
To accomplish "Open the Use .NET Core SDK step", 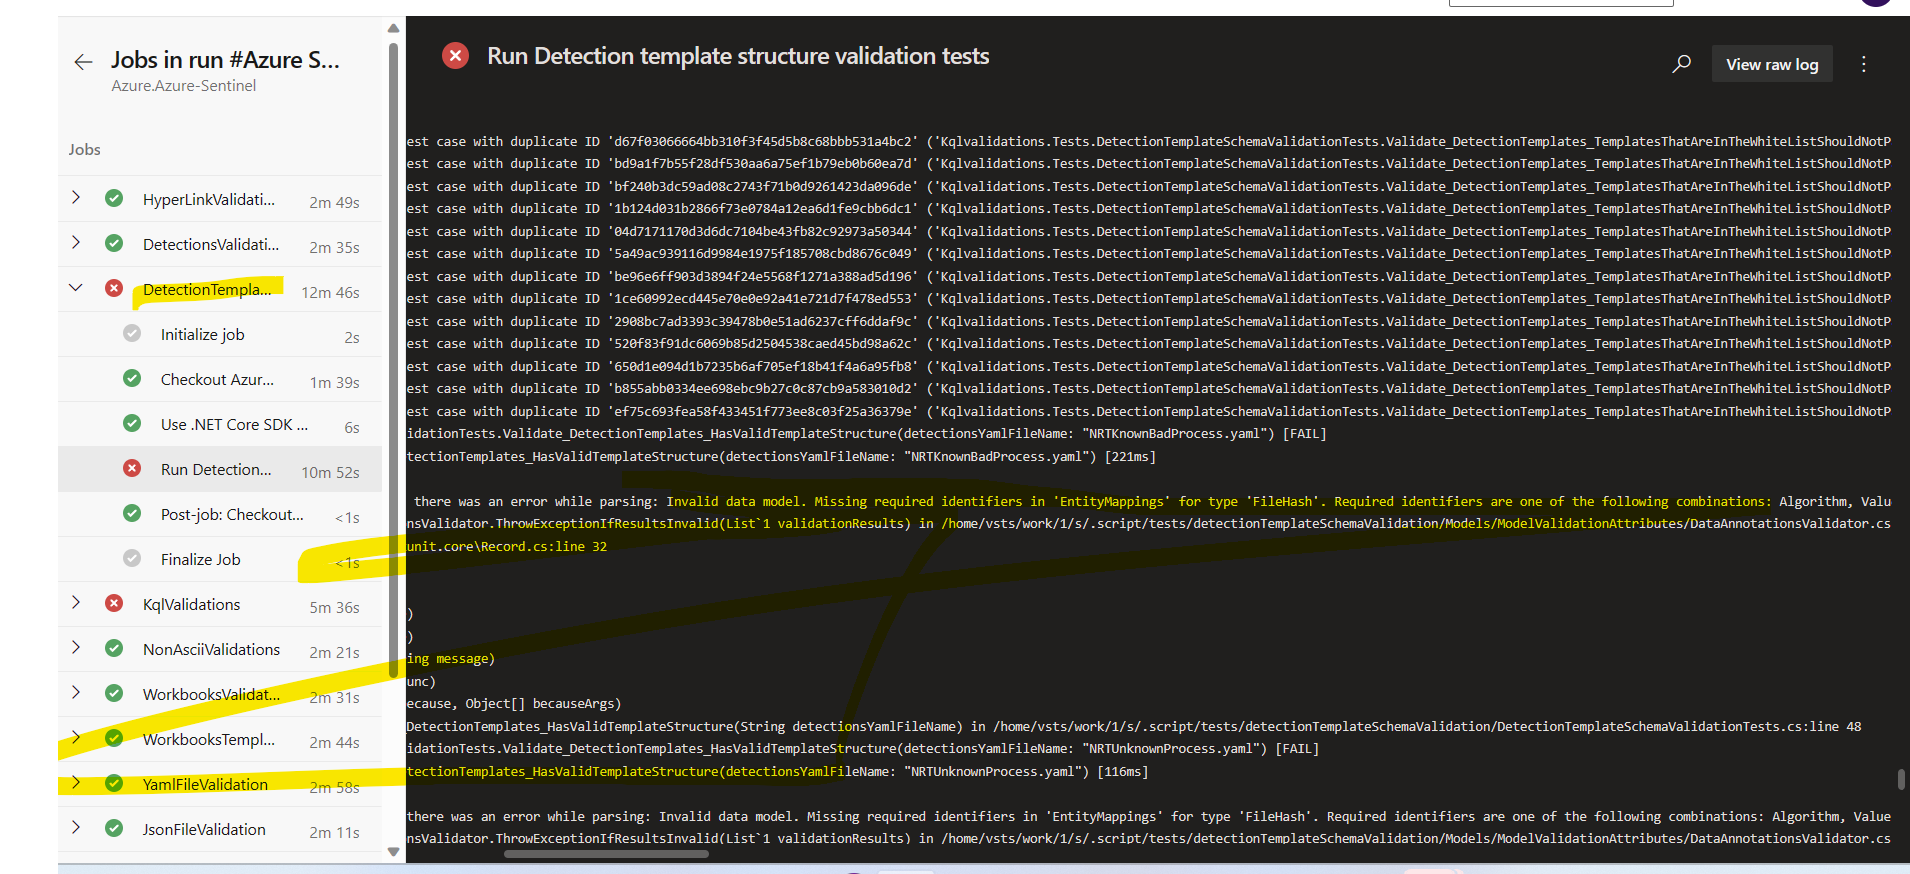I will pos(220,424).
